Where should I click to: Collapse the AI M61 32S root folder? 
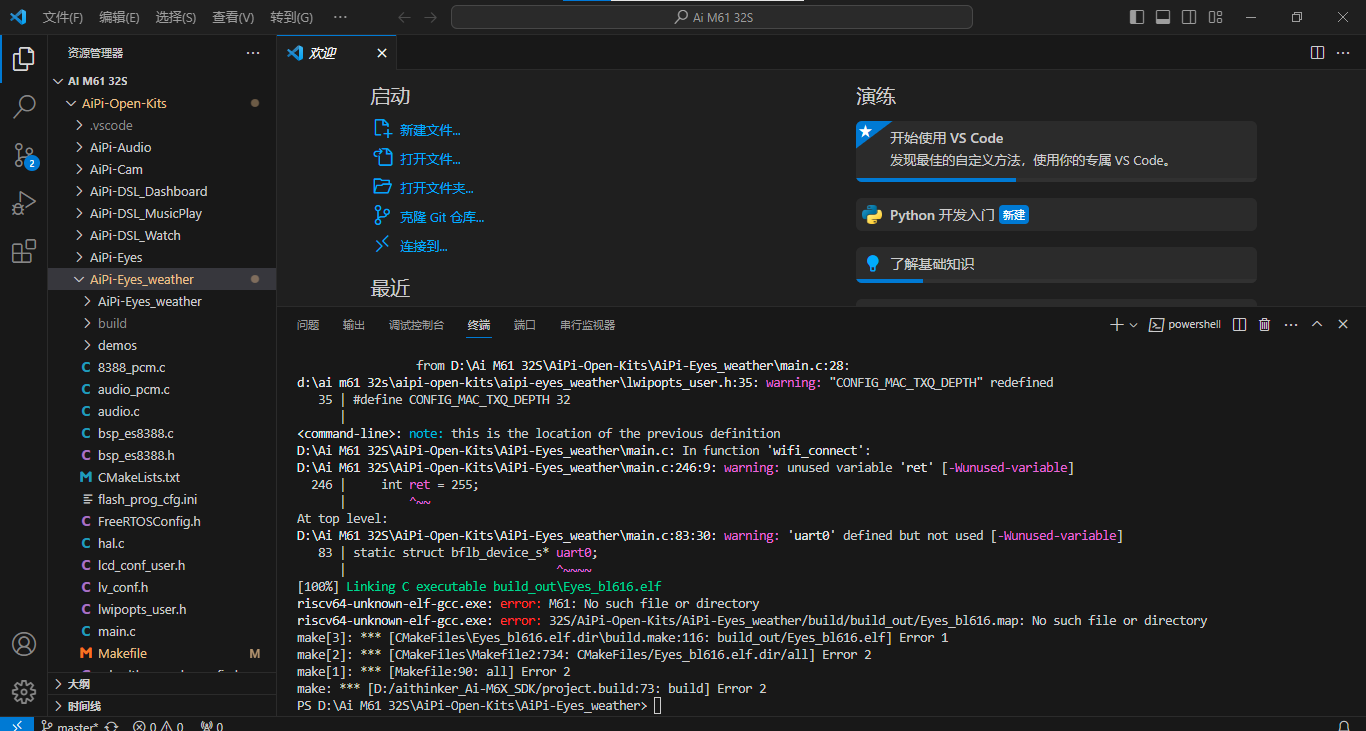tap(162, 81)
